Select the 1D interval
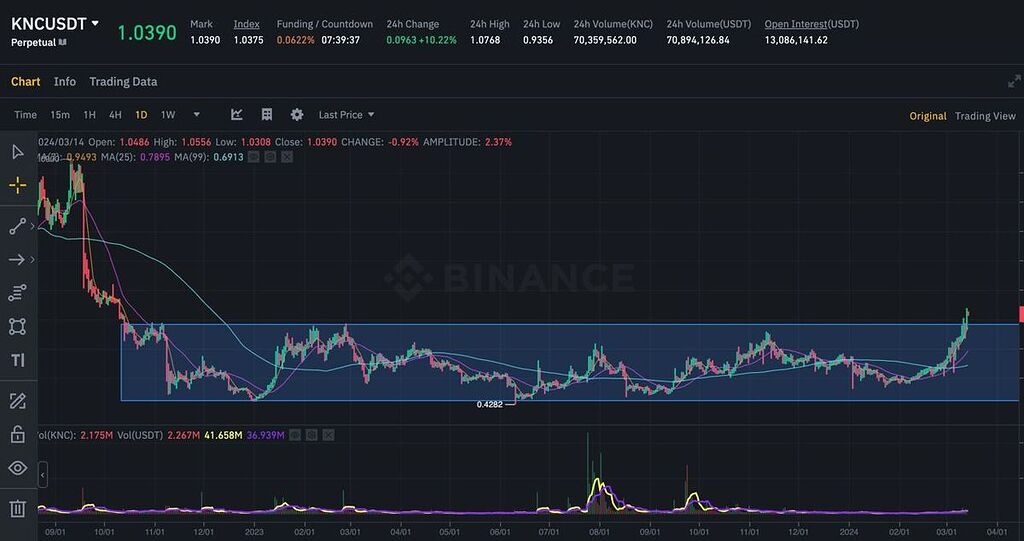The image size is (1024, 541). click(x=141, y=114)
